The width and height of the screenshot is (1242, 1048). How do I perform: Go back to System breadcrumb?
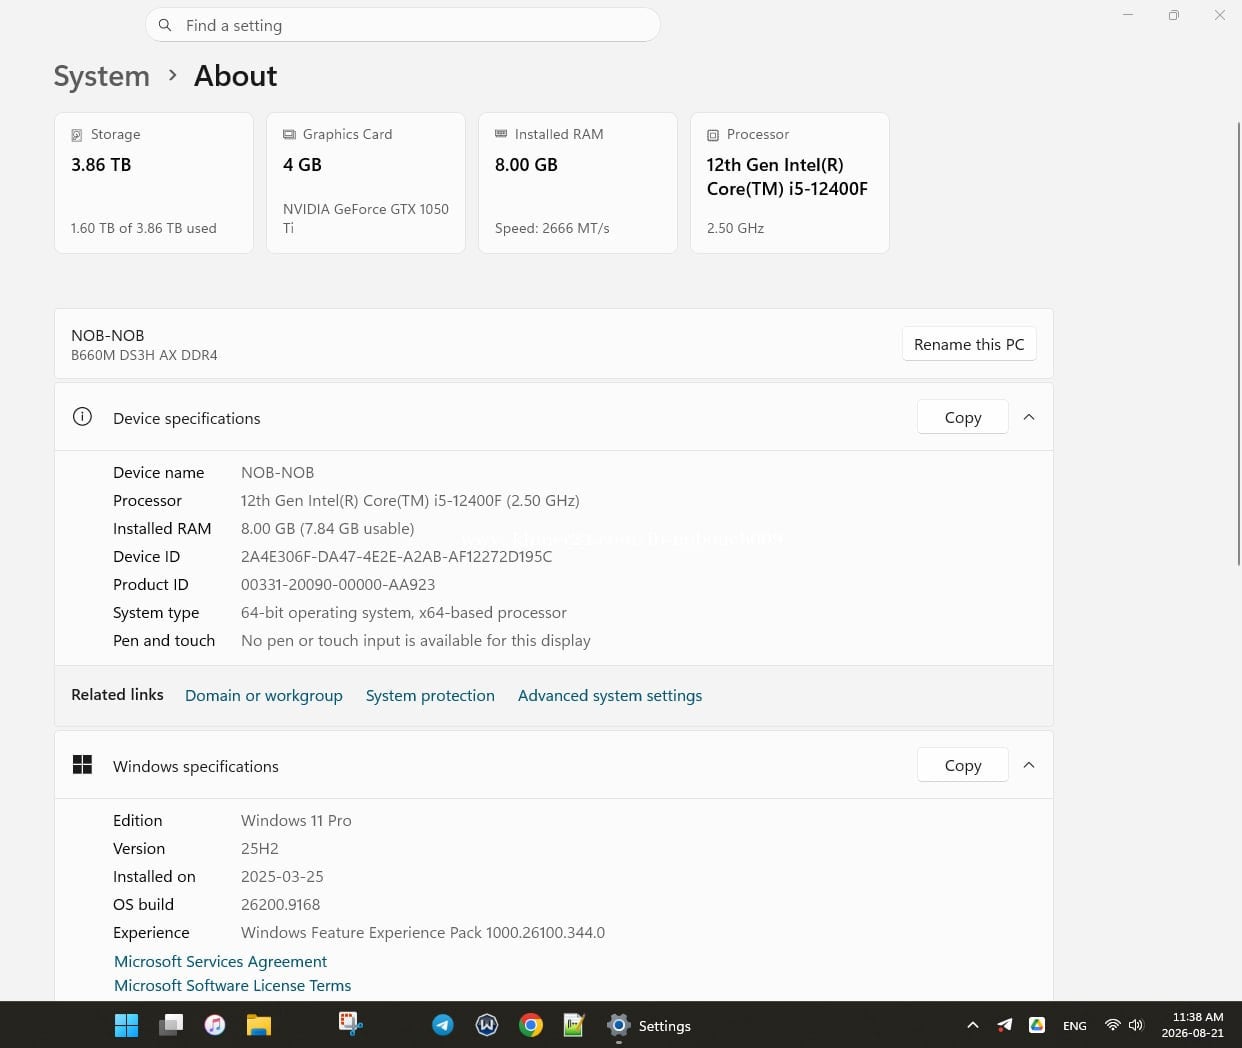pyautogui.click(x=101, y=76)
